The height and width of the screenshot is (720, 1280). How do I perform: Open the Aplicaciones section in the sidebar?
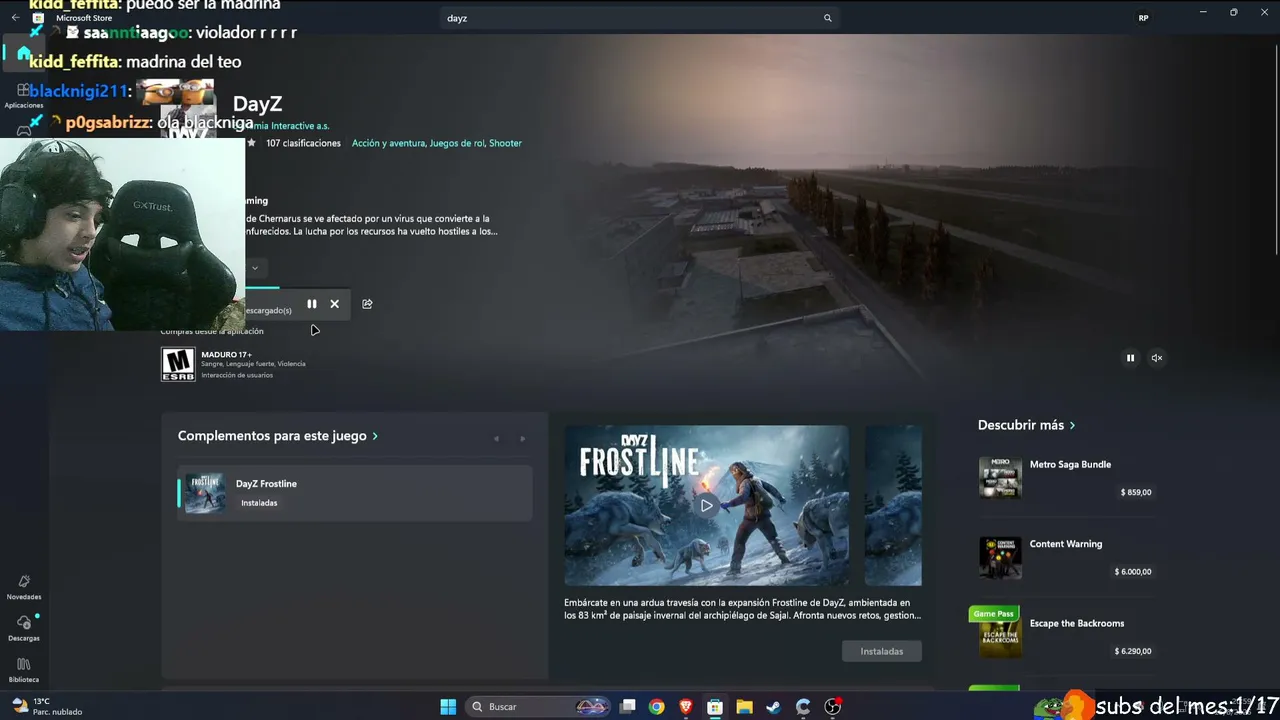click(23, 96)
